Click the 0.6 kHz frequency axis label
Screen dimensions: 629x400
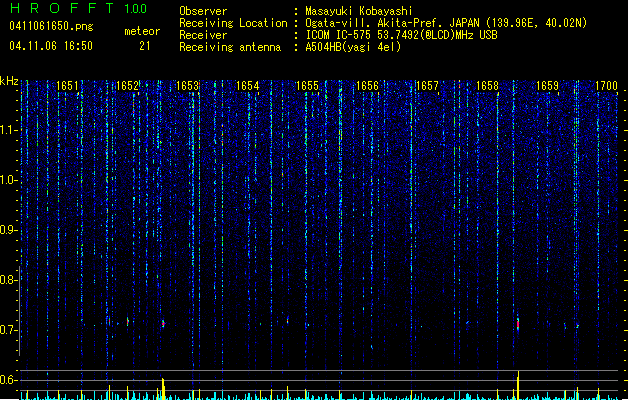(9, 380)
